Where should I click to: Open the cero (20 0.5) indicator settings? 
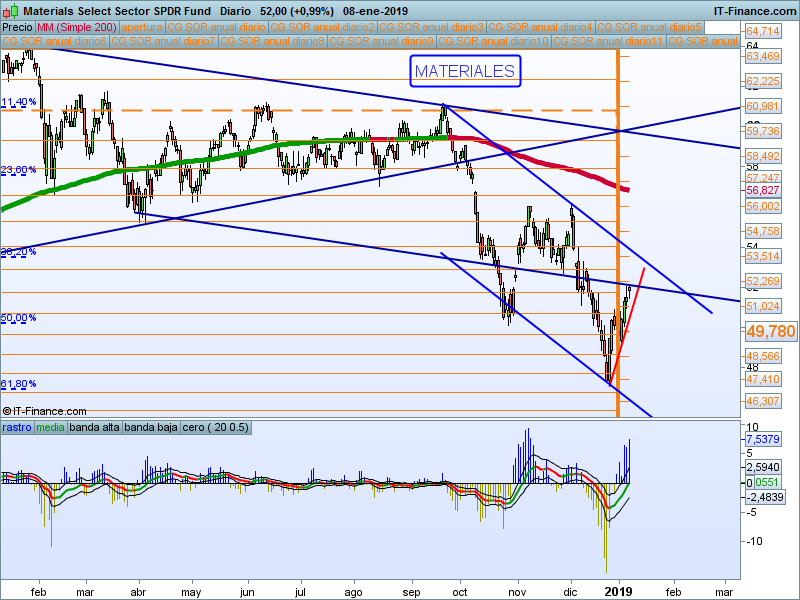[x=216, y=427]
